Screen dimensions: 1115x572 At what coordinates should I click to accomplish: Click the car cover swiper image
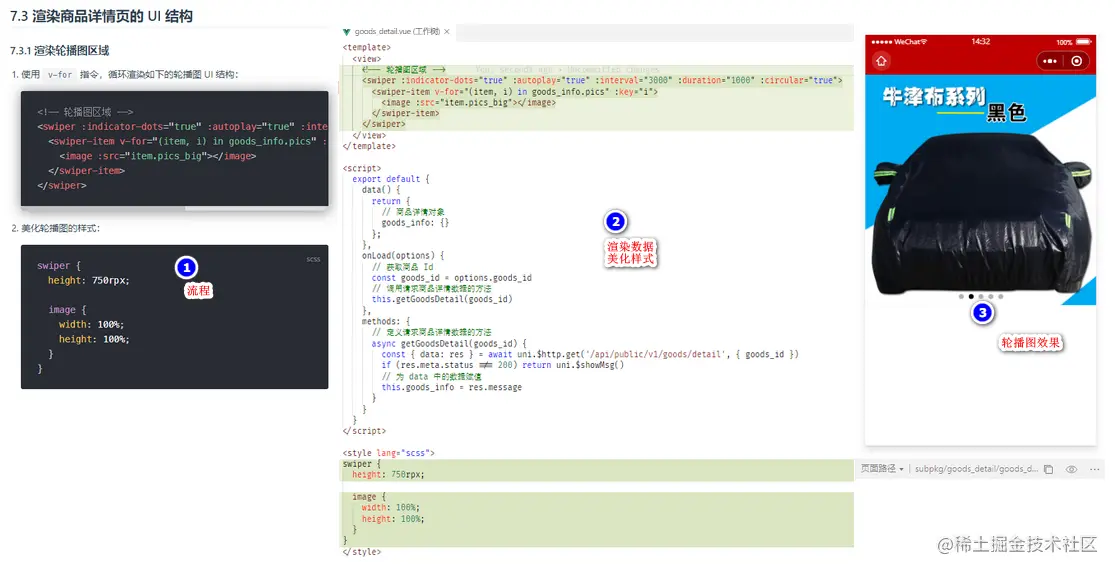coord(980,190)
